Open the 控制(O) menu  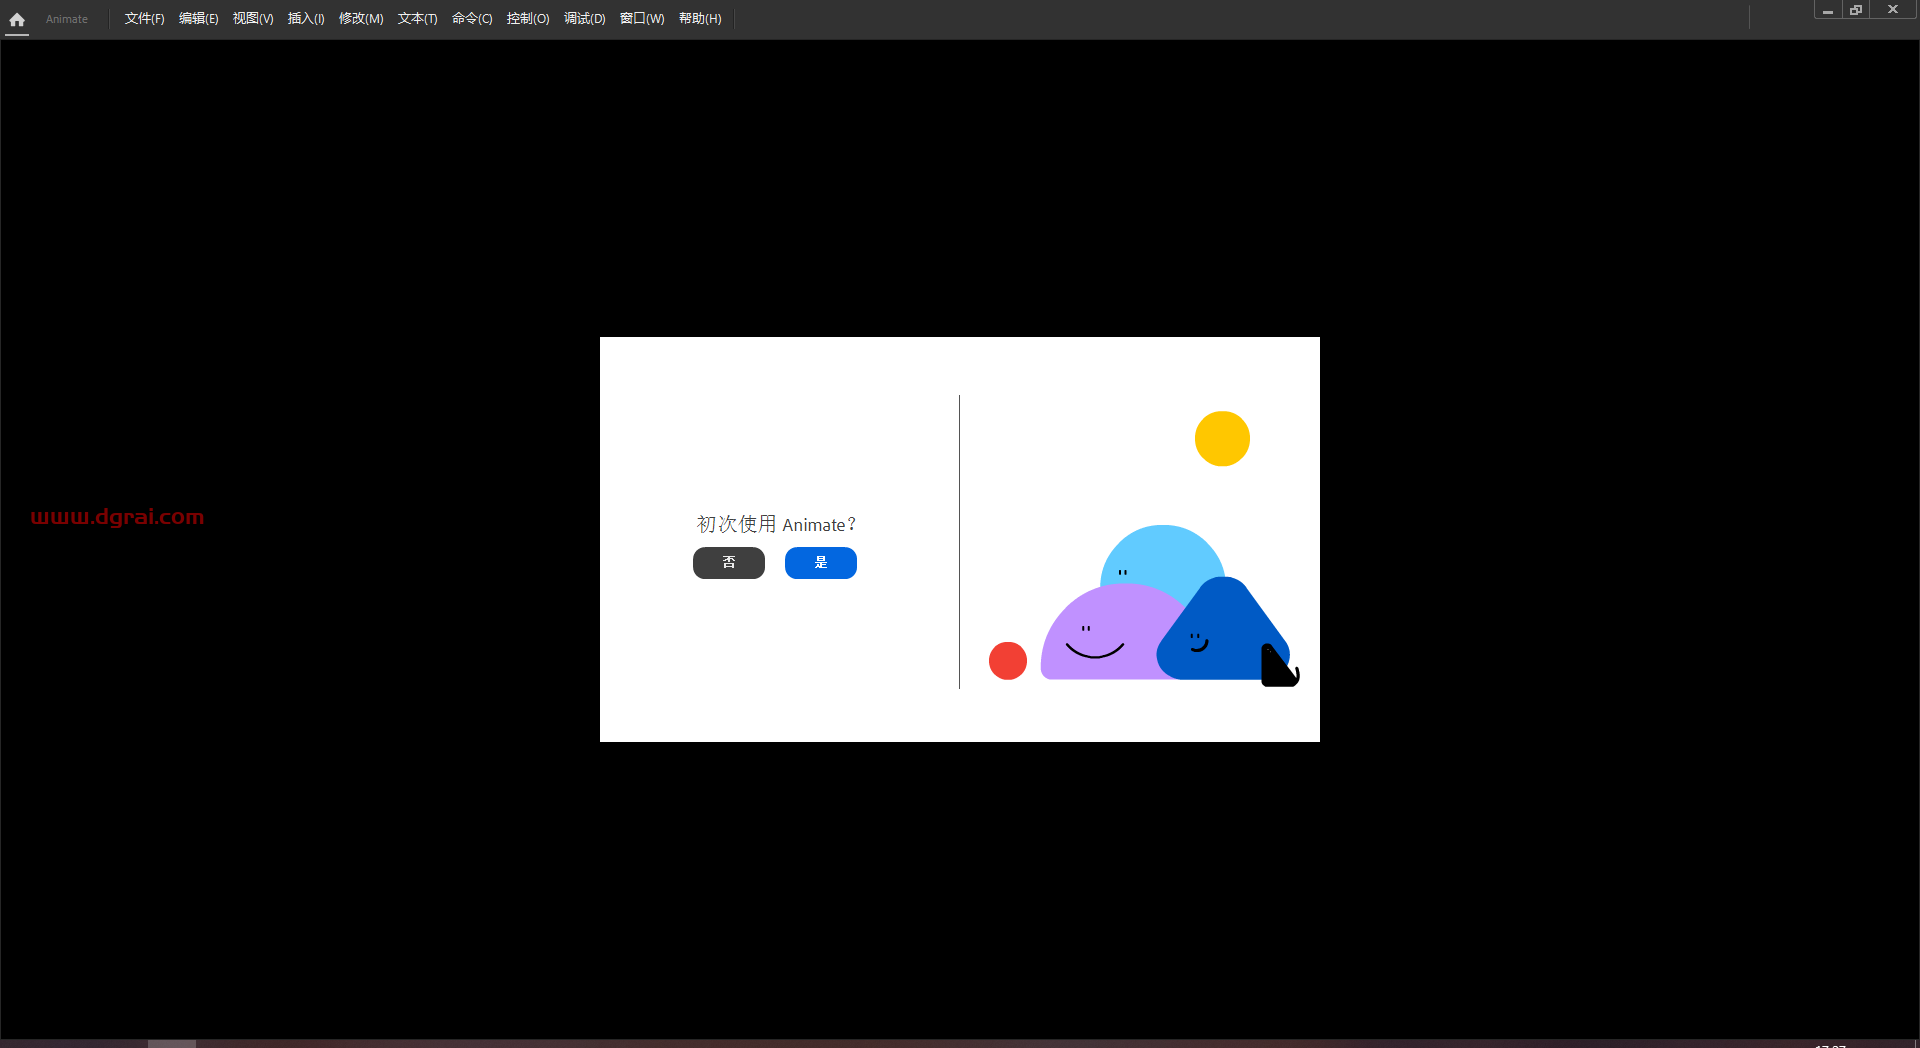click(x=527, y=18)
